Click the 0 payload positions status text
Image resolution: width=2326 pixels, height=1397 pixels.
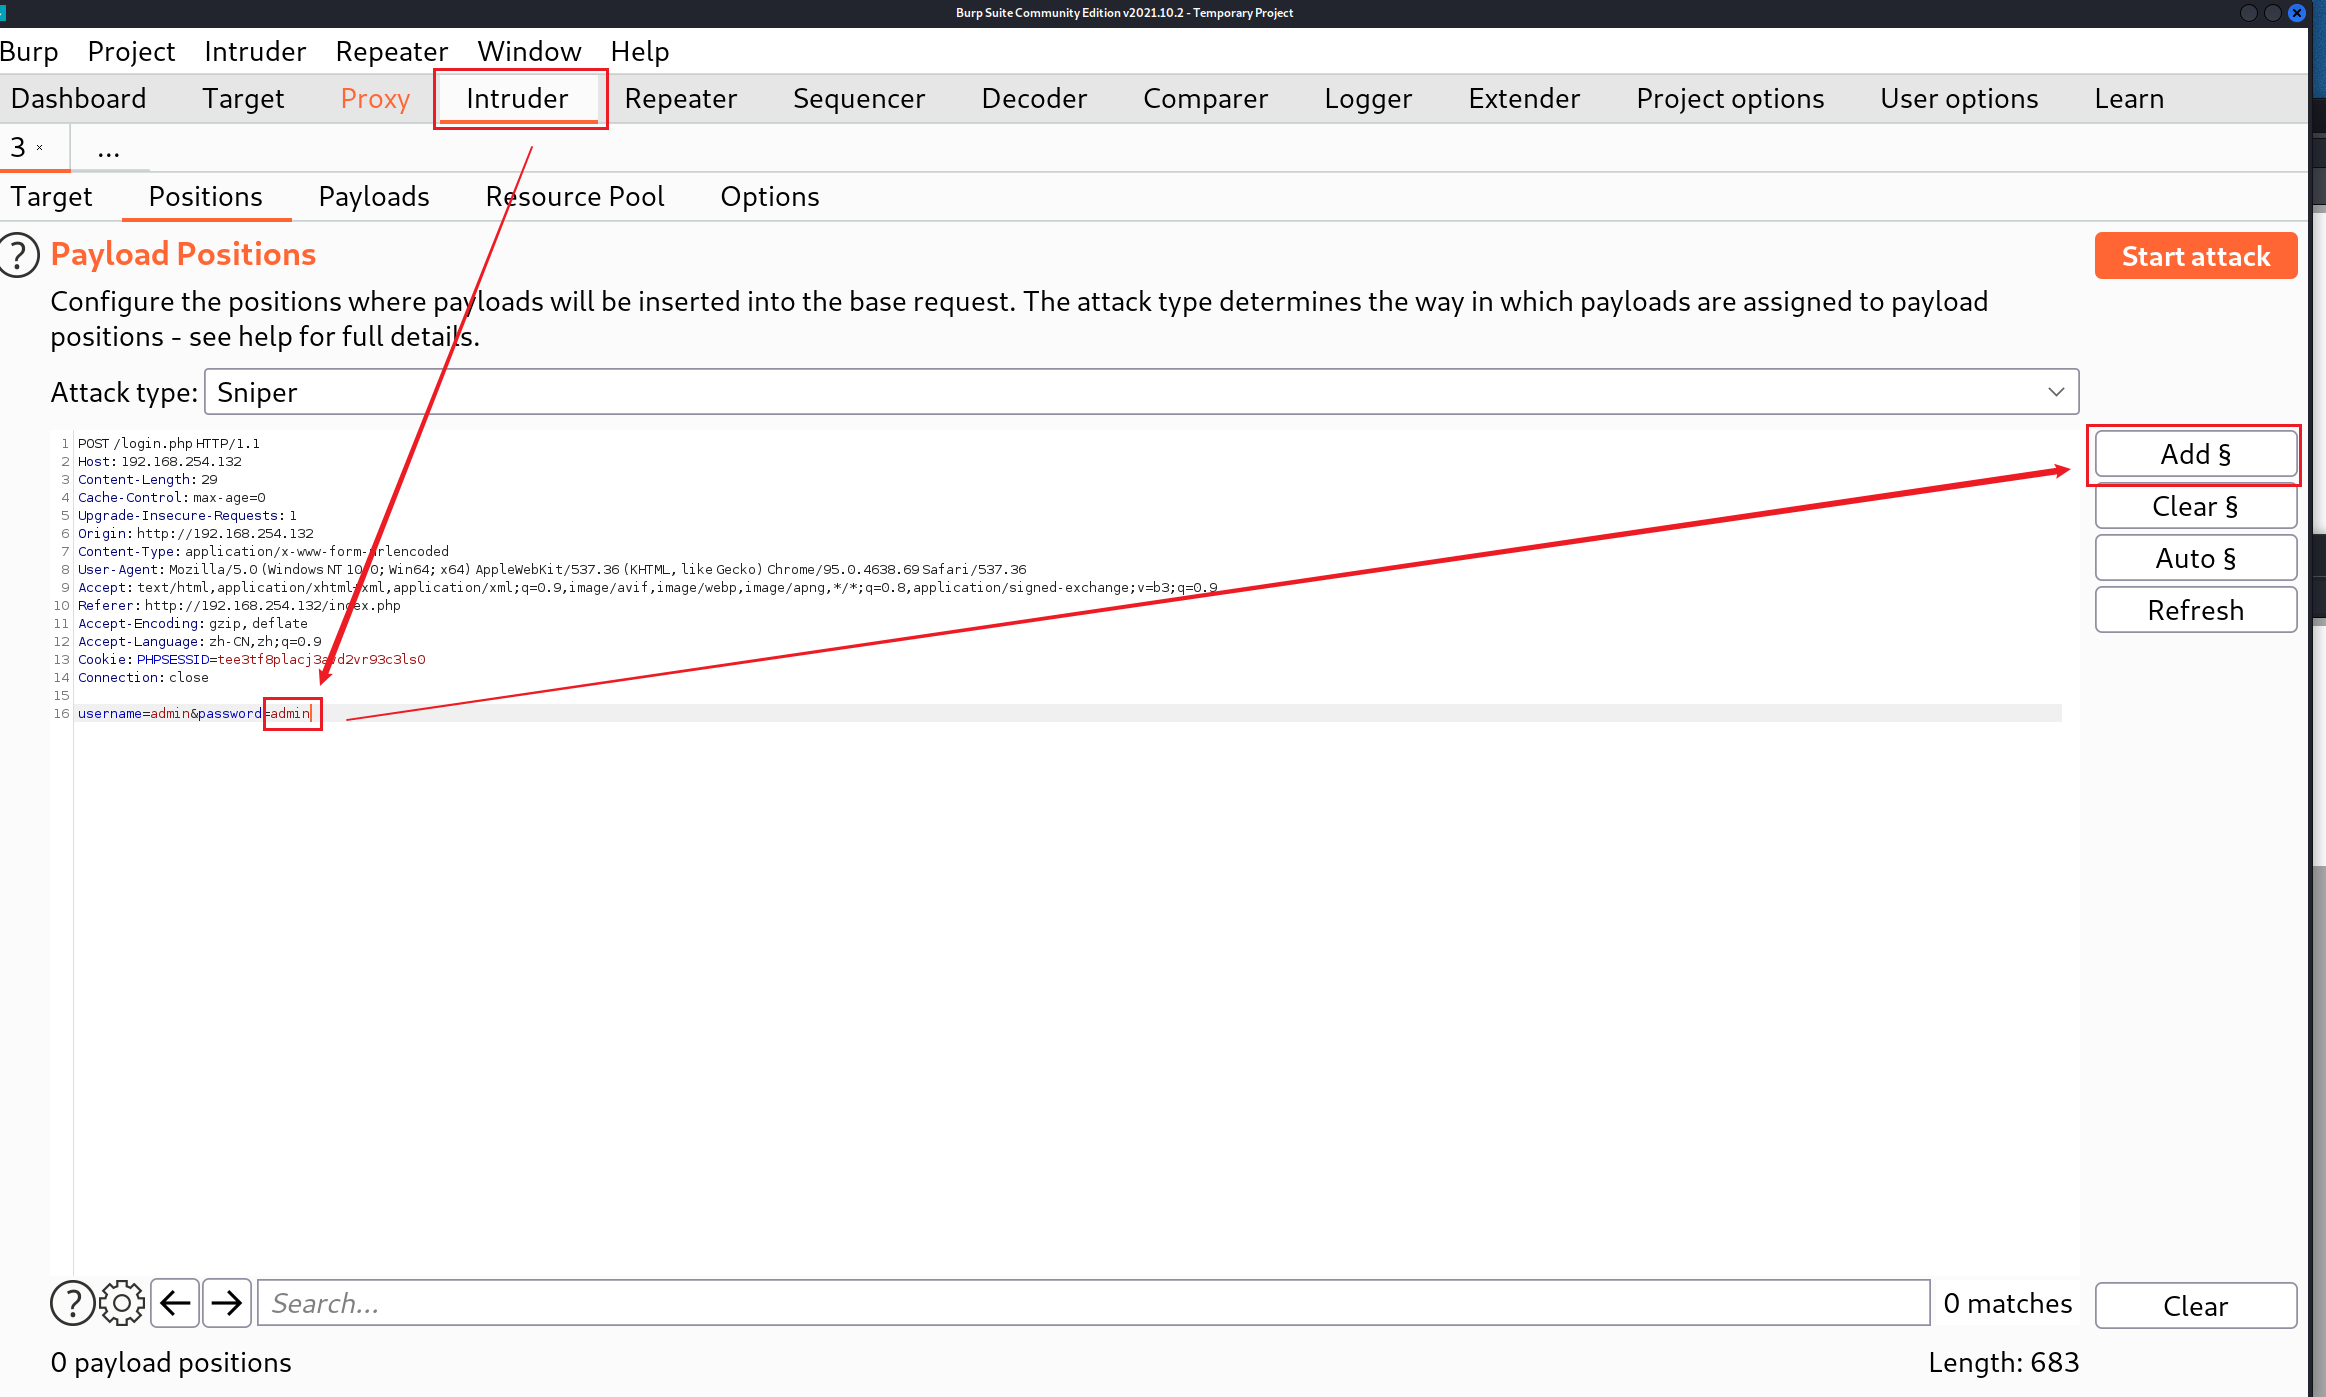pos(171,1362)
